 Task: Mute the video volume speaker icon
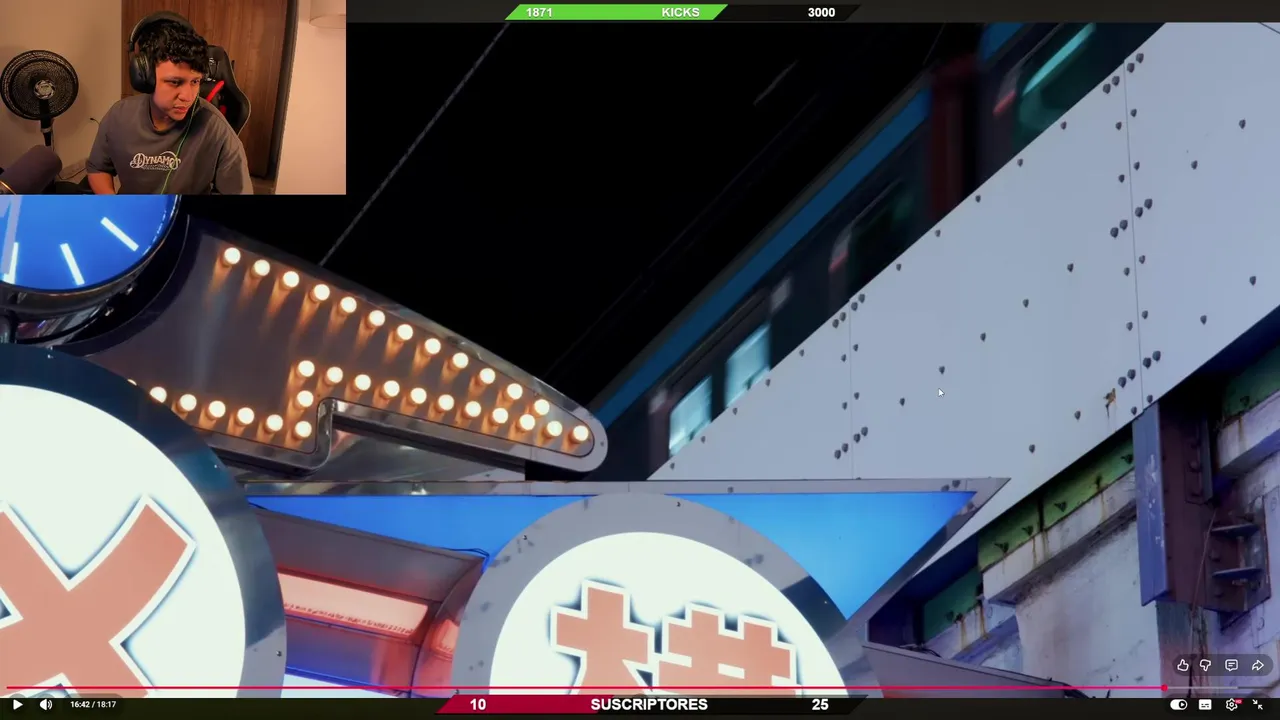pos(46,704)
